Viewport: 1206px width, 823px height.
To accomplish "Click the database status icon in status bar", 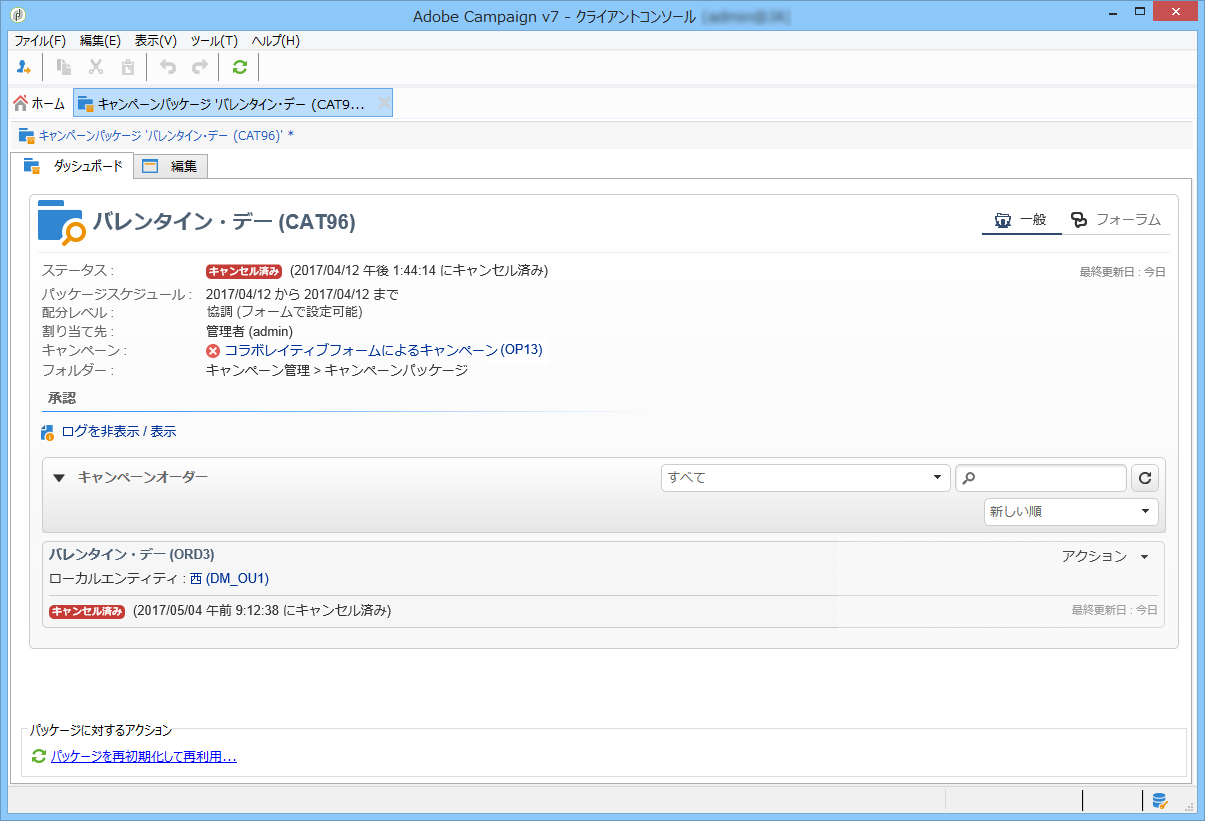I will [1160, 800].
